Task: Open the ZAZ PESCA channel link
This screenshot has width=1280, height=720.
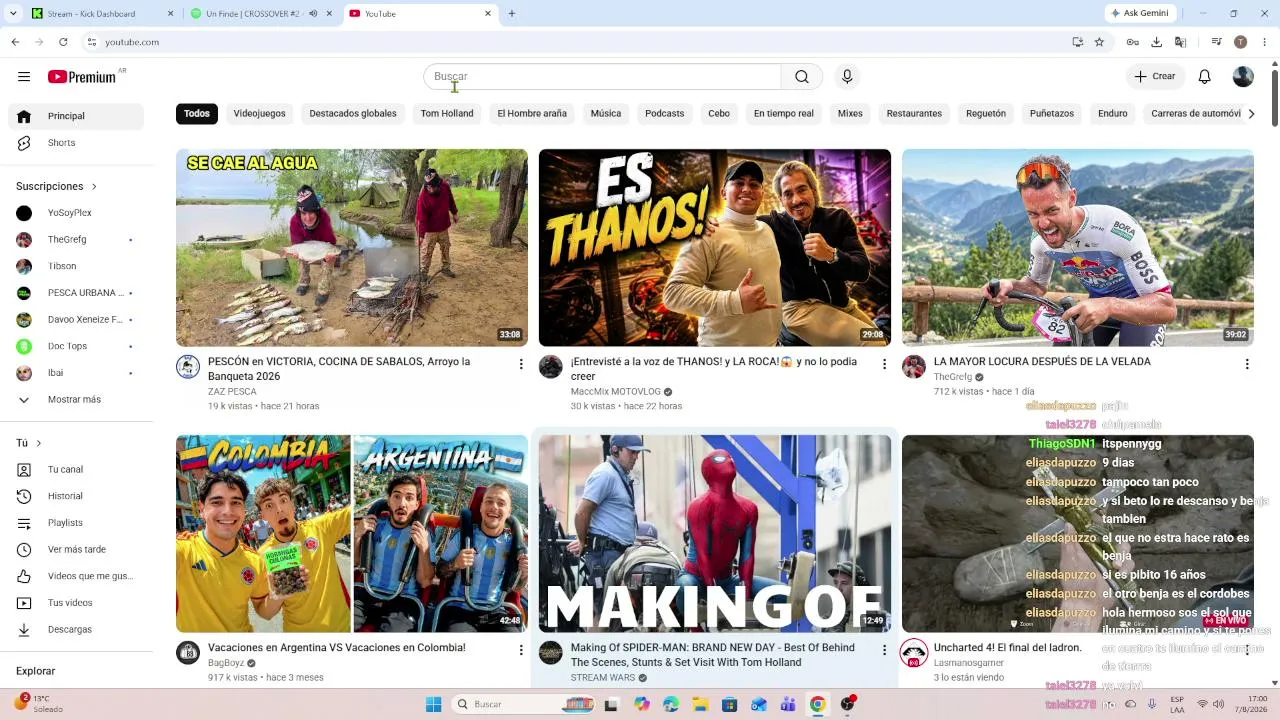Action: [x=232, y=392]
